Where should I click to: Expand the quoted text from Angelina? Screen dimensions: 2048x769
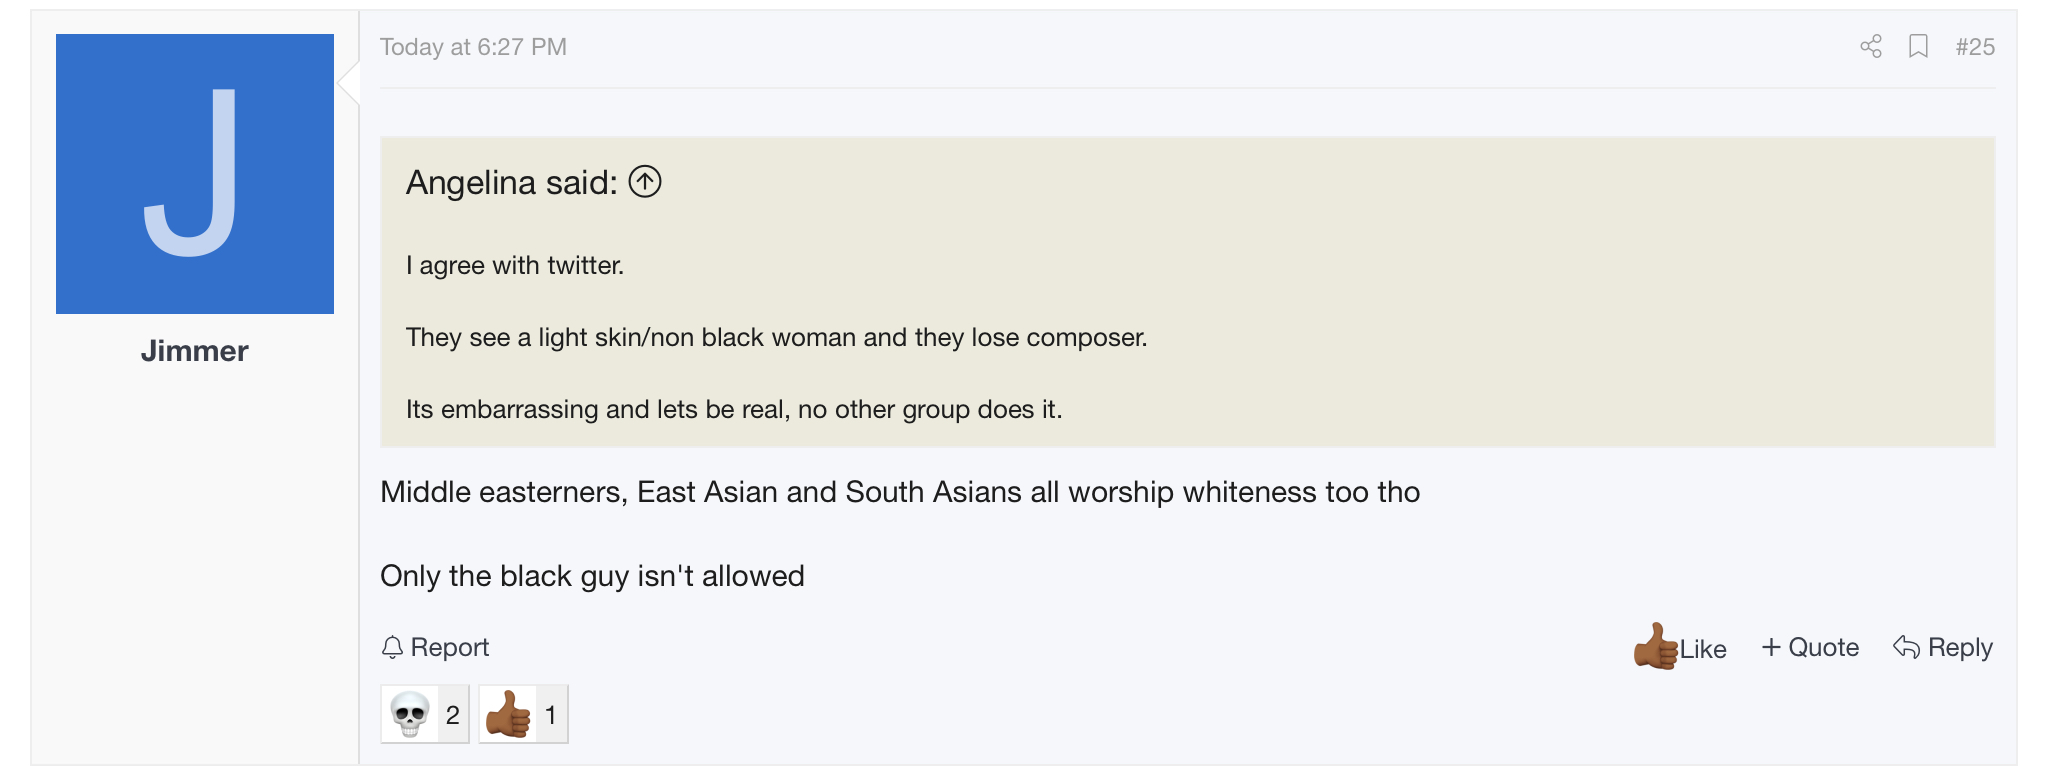pos(1187,337)
